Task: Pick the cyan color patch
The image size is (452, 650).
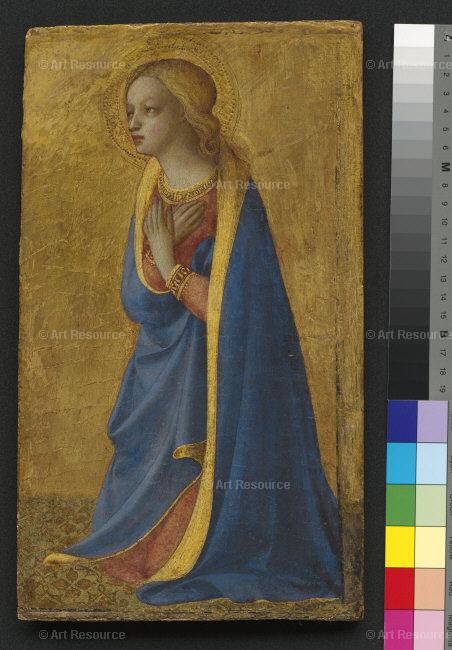Action: pos(401,463)
